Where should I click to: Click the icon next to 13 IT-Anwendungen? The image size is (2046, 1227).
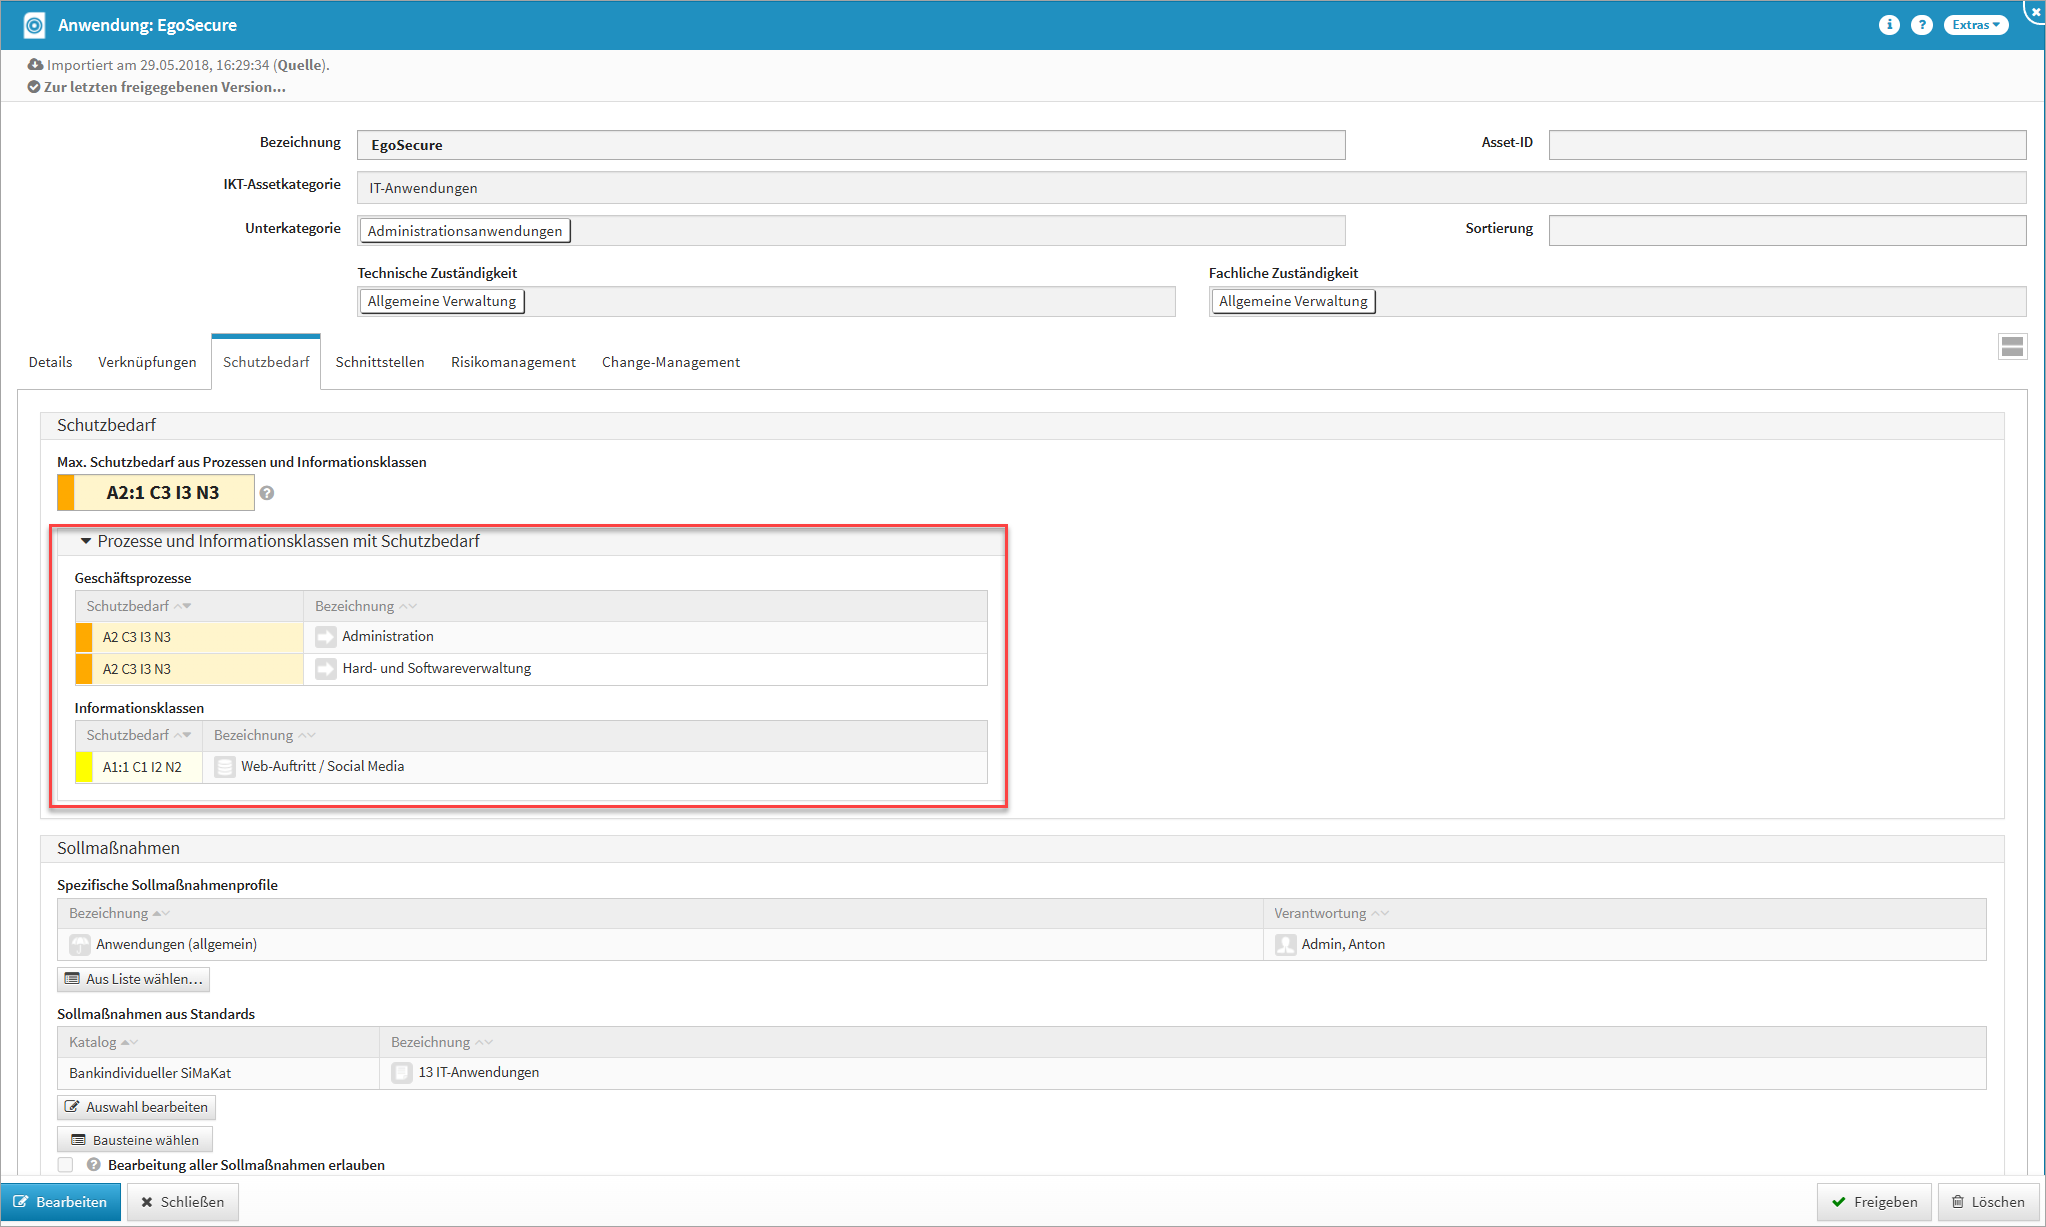point(402,1073)
